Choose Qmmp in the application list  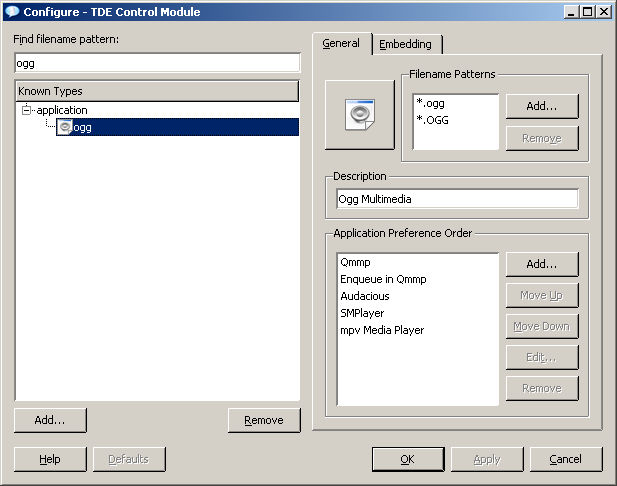(x=355, y=262)
